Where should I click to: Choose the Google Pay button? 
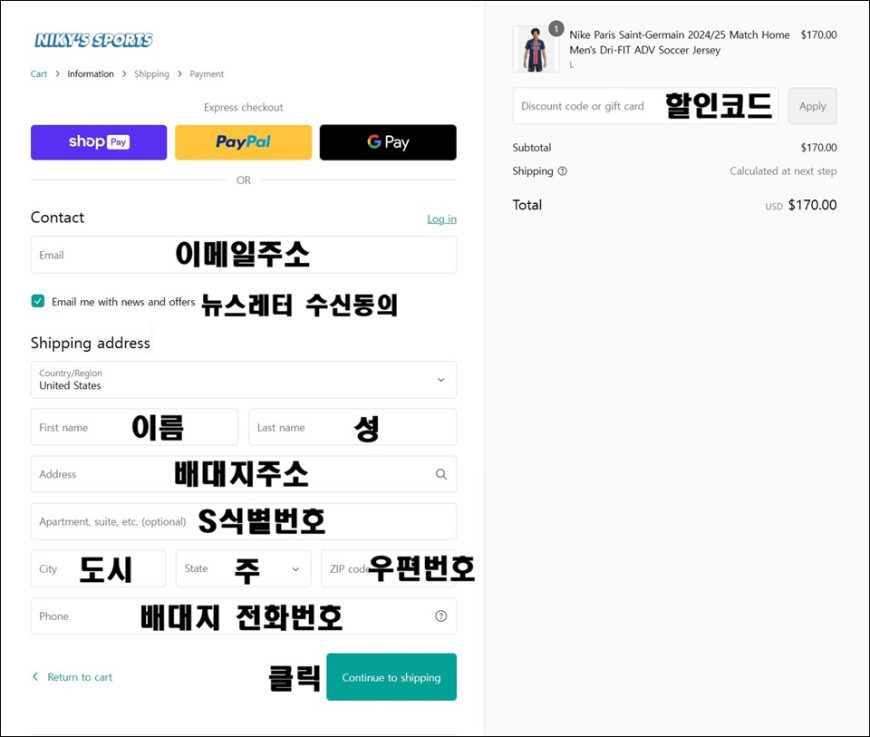388,142
